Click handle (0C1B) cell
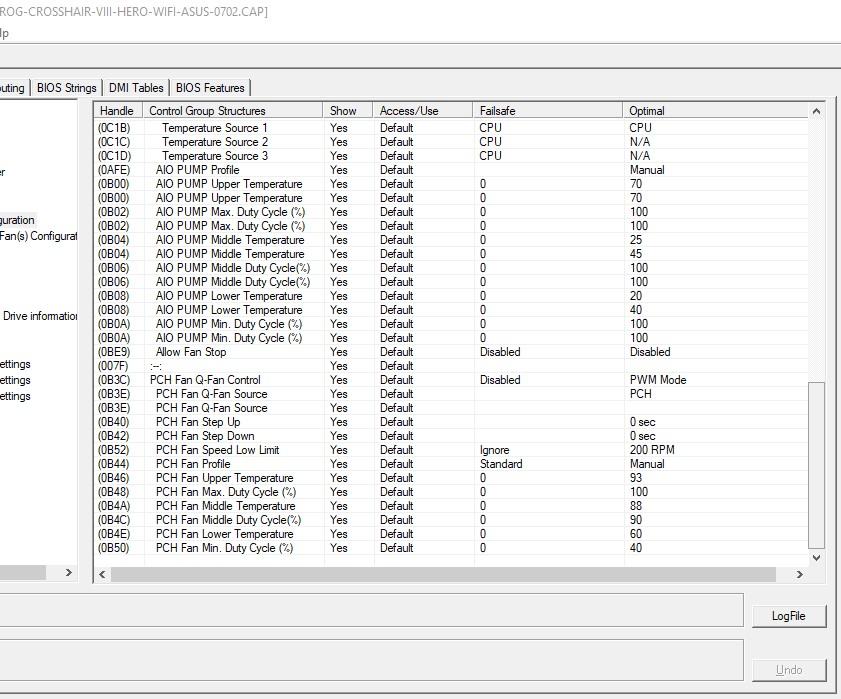Viewport: 841px width, 699px height. tap(114, 128)
